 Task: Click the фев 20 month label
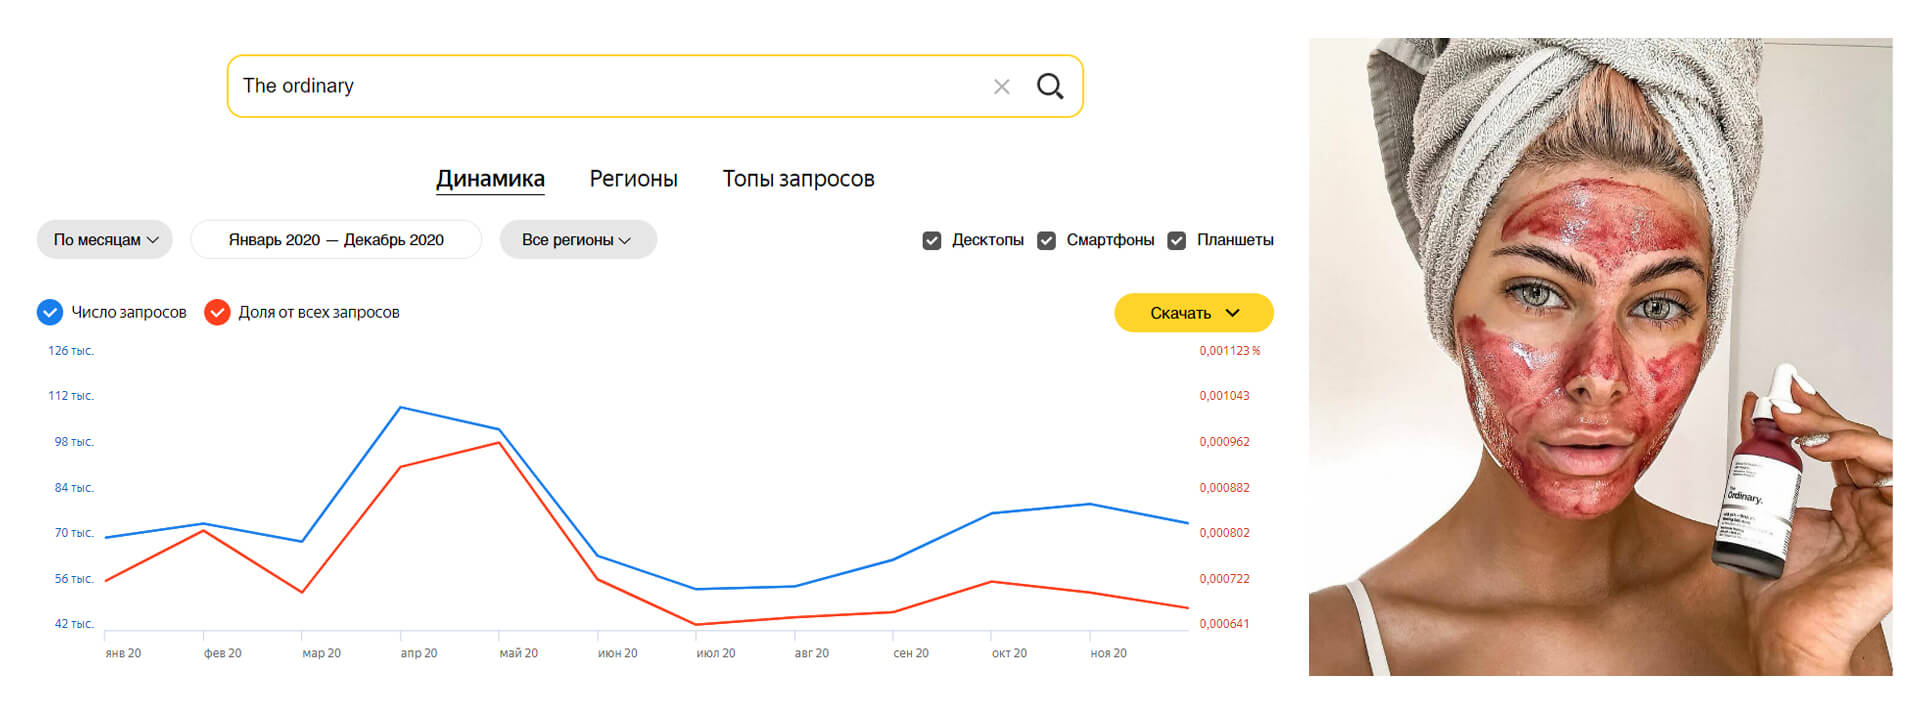point(222,654)
